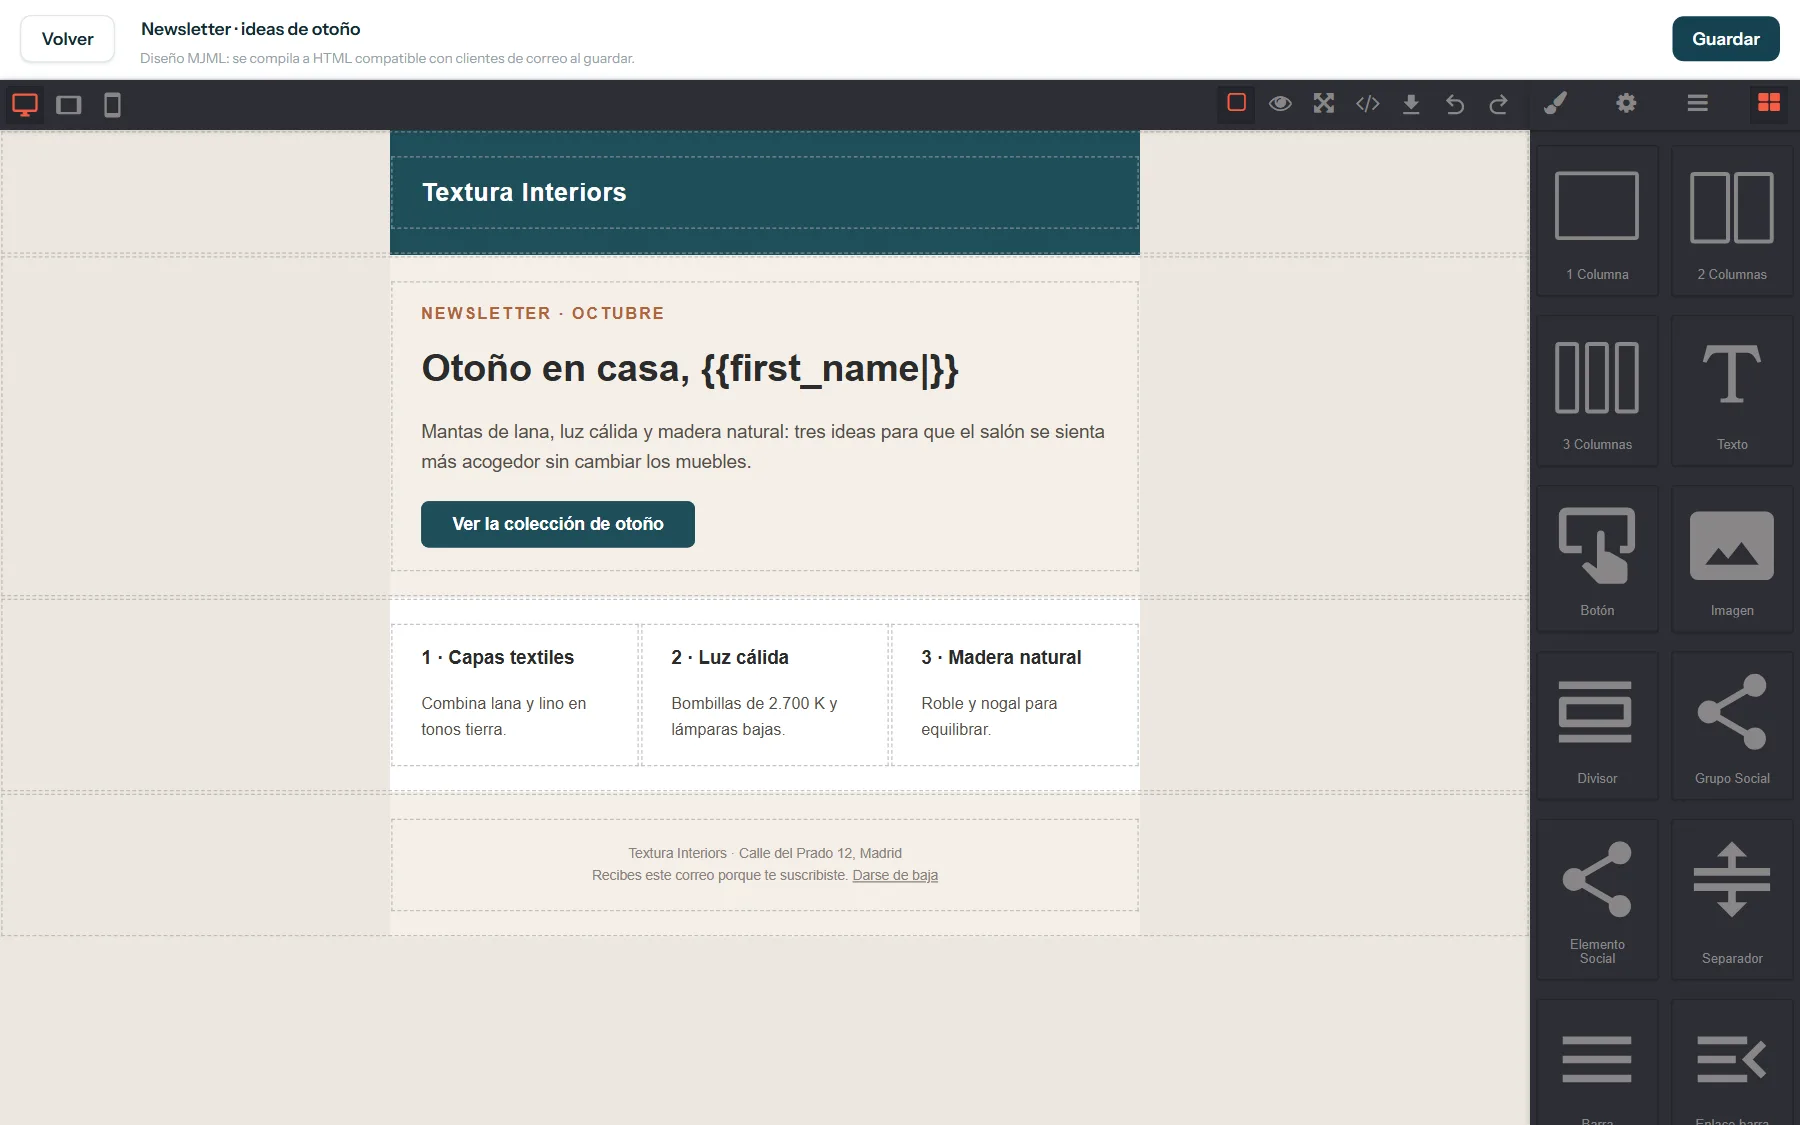The width and height of the screenshot is (1800, 1125).
Task: Select the 'Textura Interiors' header text
Action: point(524,192)
